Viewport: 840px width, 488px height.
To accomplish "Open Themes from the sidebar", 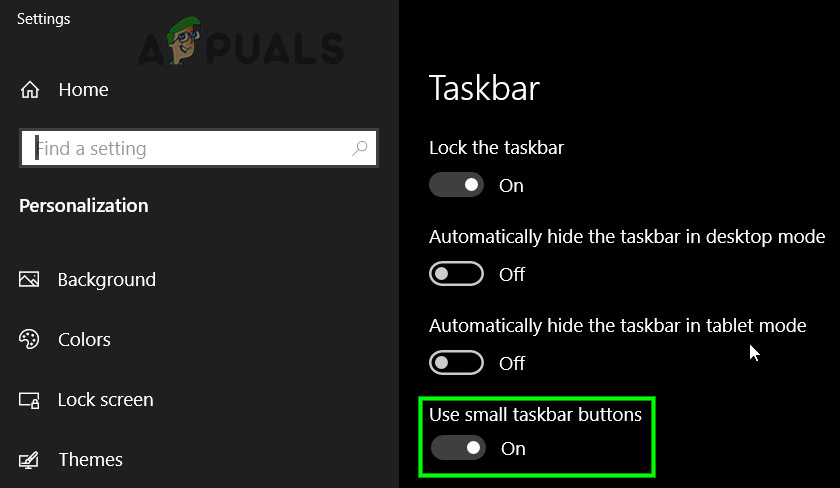I will (x=90, y=460).
